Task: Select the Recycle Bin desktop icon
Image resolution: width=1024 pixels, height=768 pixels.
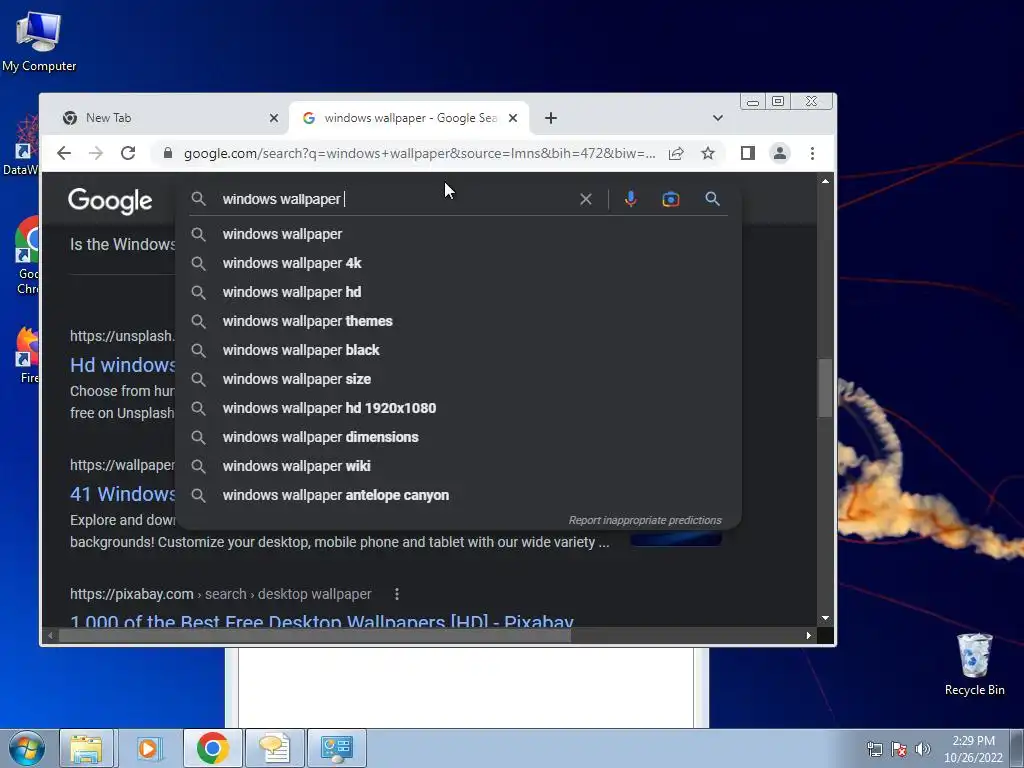Action: pos(974,665)
